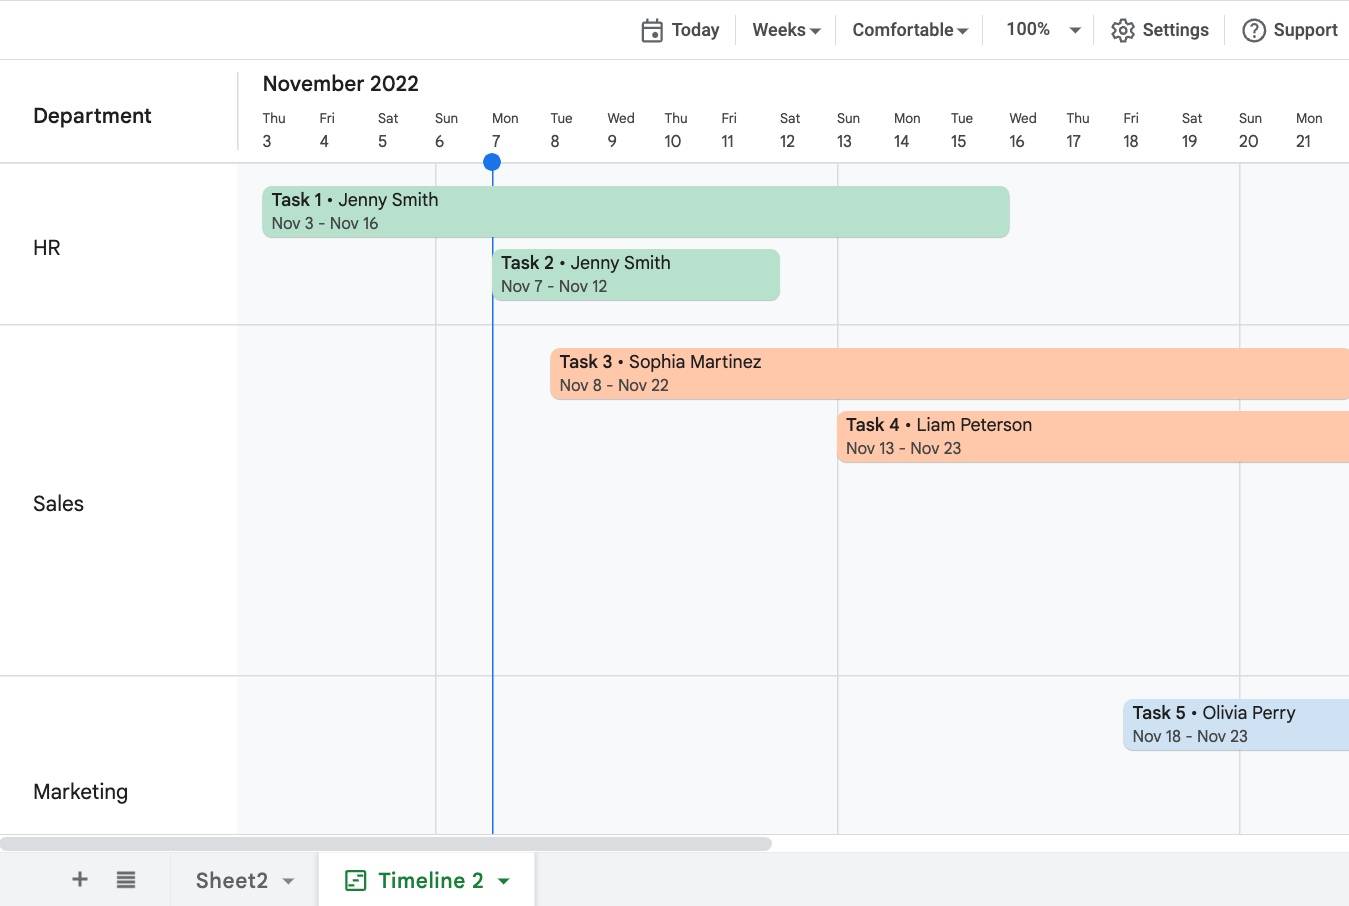Select the Timeline 2 tab
Screen dimensions: 1349x906
point(428,880)
